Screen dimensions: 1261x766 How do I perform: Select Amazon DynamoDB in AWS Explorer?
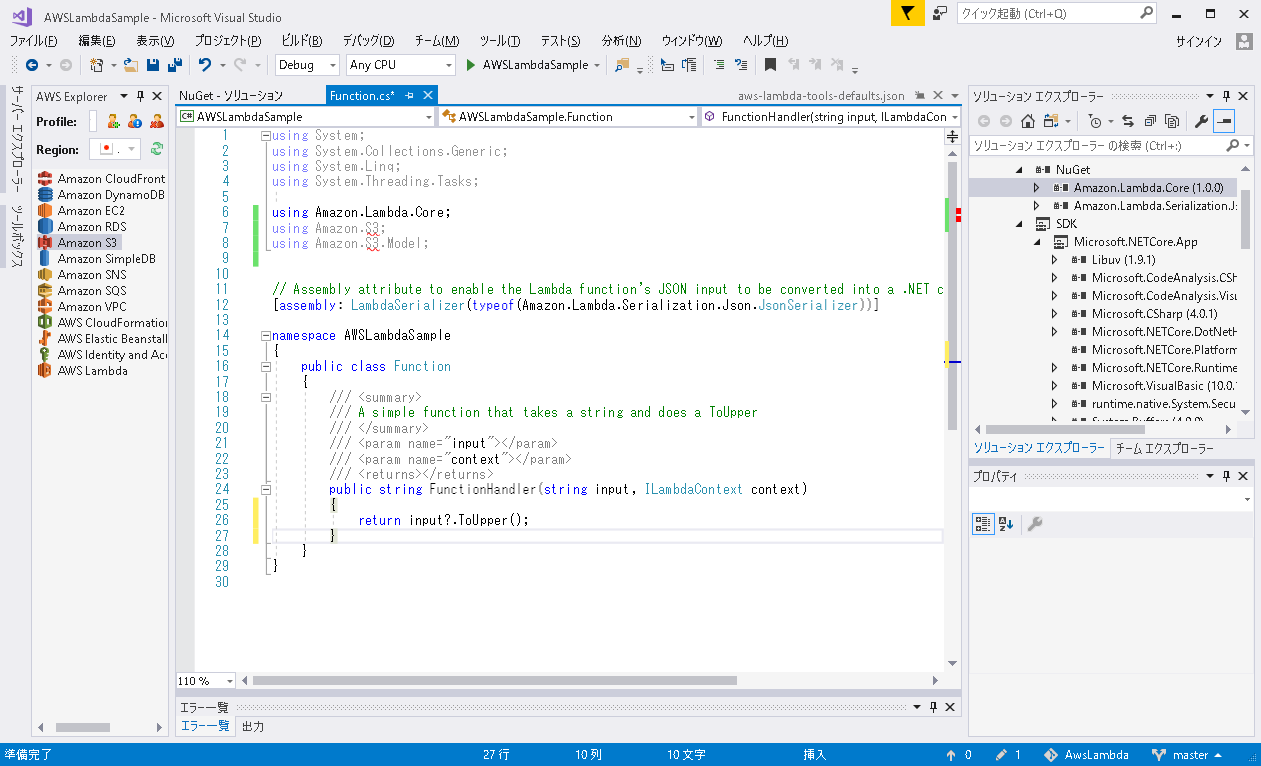[110, 195]
